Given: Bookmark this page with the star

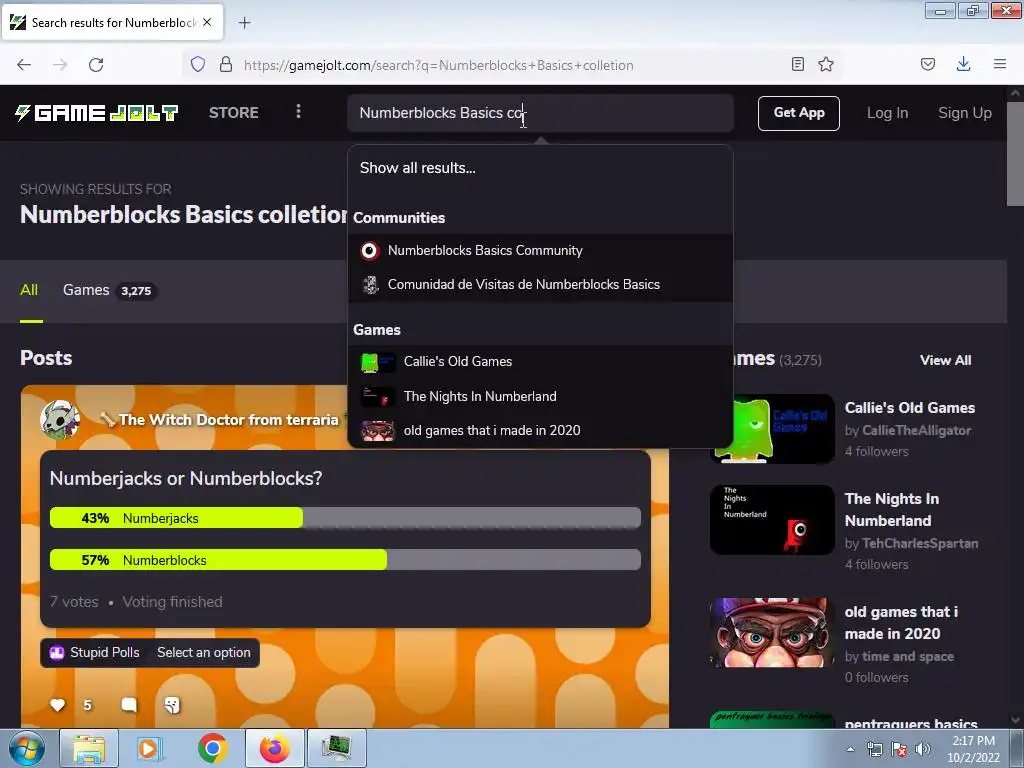Looking at the screenshot, I should (826, 64).
